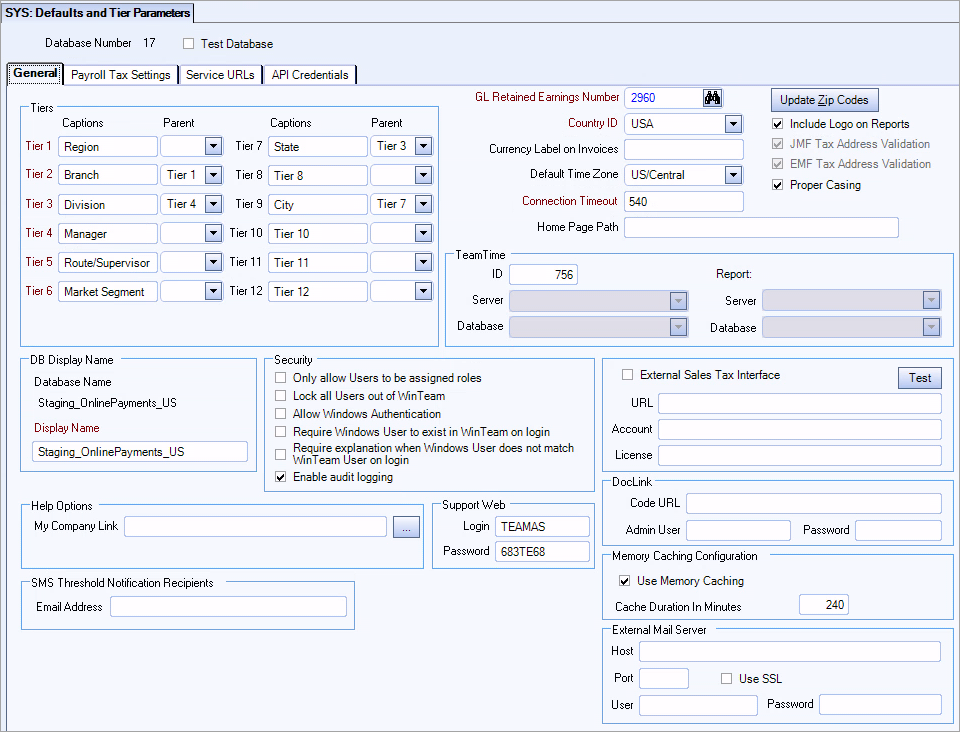960x732 pixels.
Task: Open the API Credentials tab
Action: [311, 74]
